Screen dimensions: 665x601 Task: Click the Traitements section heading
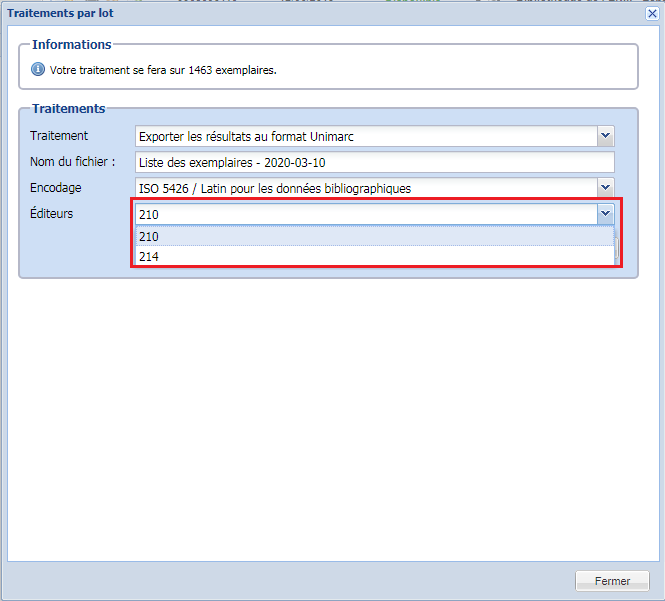coord(69,109)
